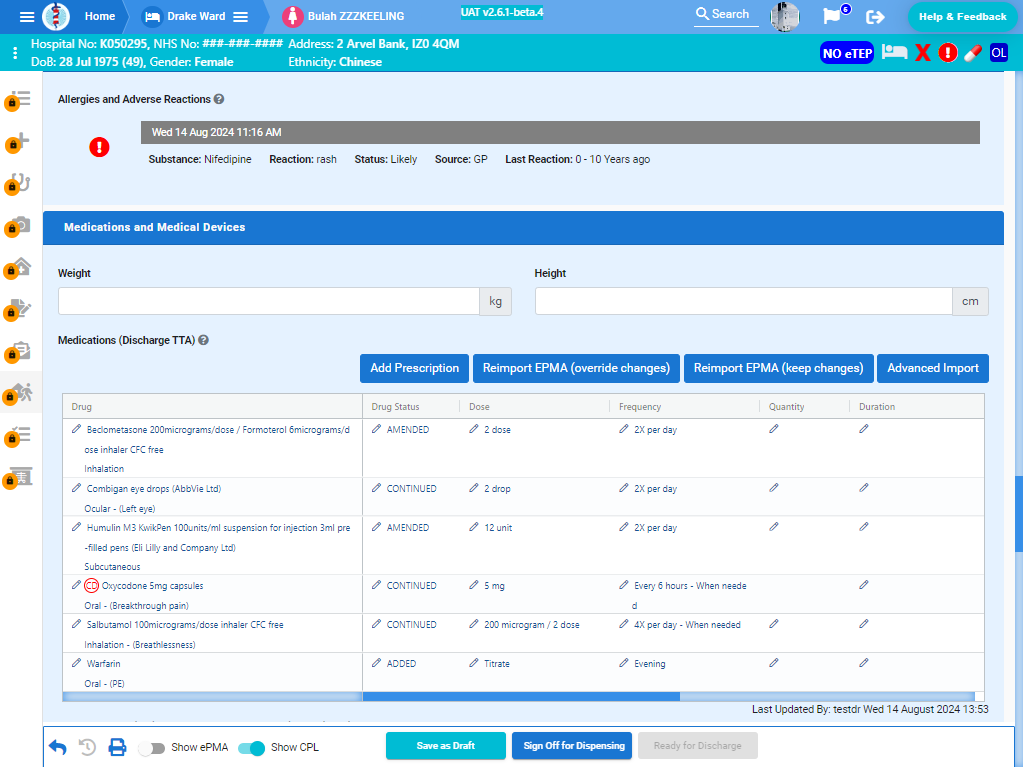Viewport: 1023px width, 767px height.
Task: Expand the Drake Ward menu lines
Action: coord(241,17)
